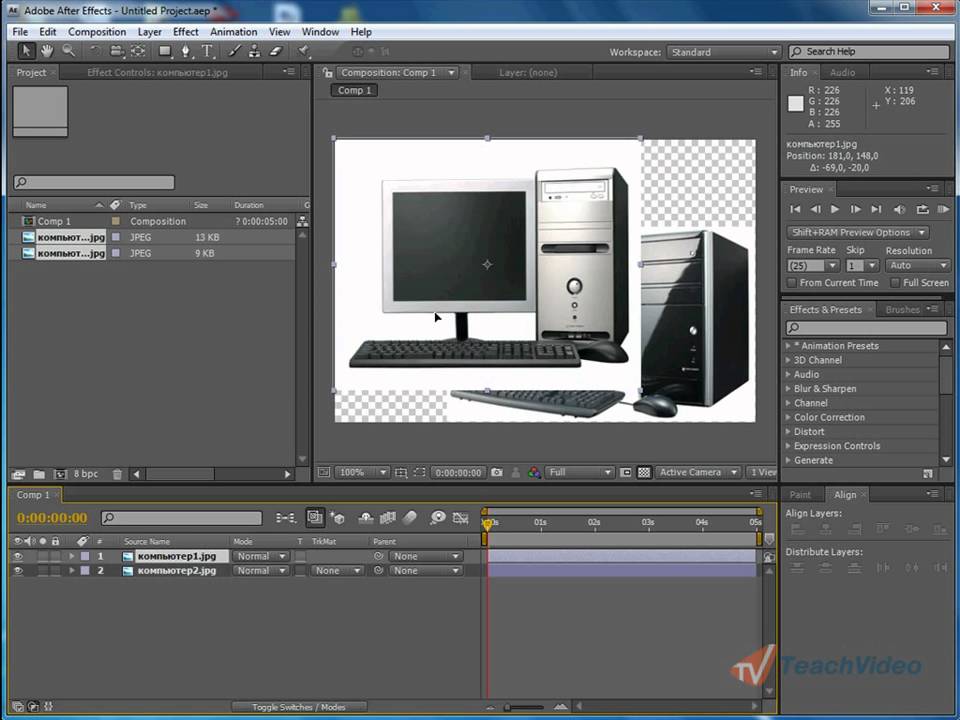Click the timeline current time 0:00:00:00

click(x=52, y=518)
